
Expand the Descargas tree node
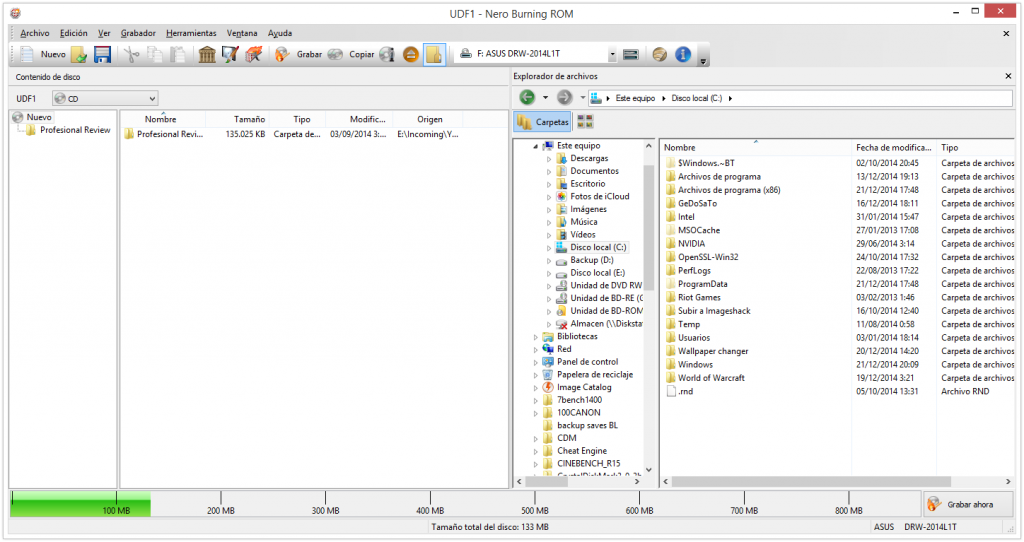(x=549, y=159)
